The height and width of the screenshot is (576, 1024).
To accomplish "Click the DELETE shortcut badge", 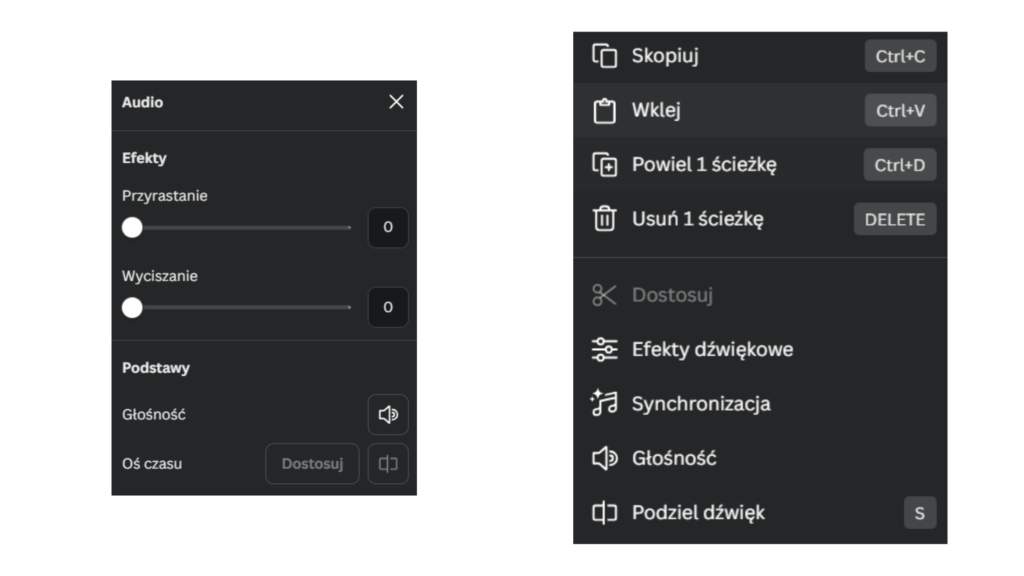I will [894, 219].
